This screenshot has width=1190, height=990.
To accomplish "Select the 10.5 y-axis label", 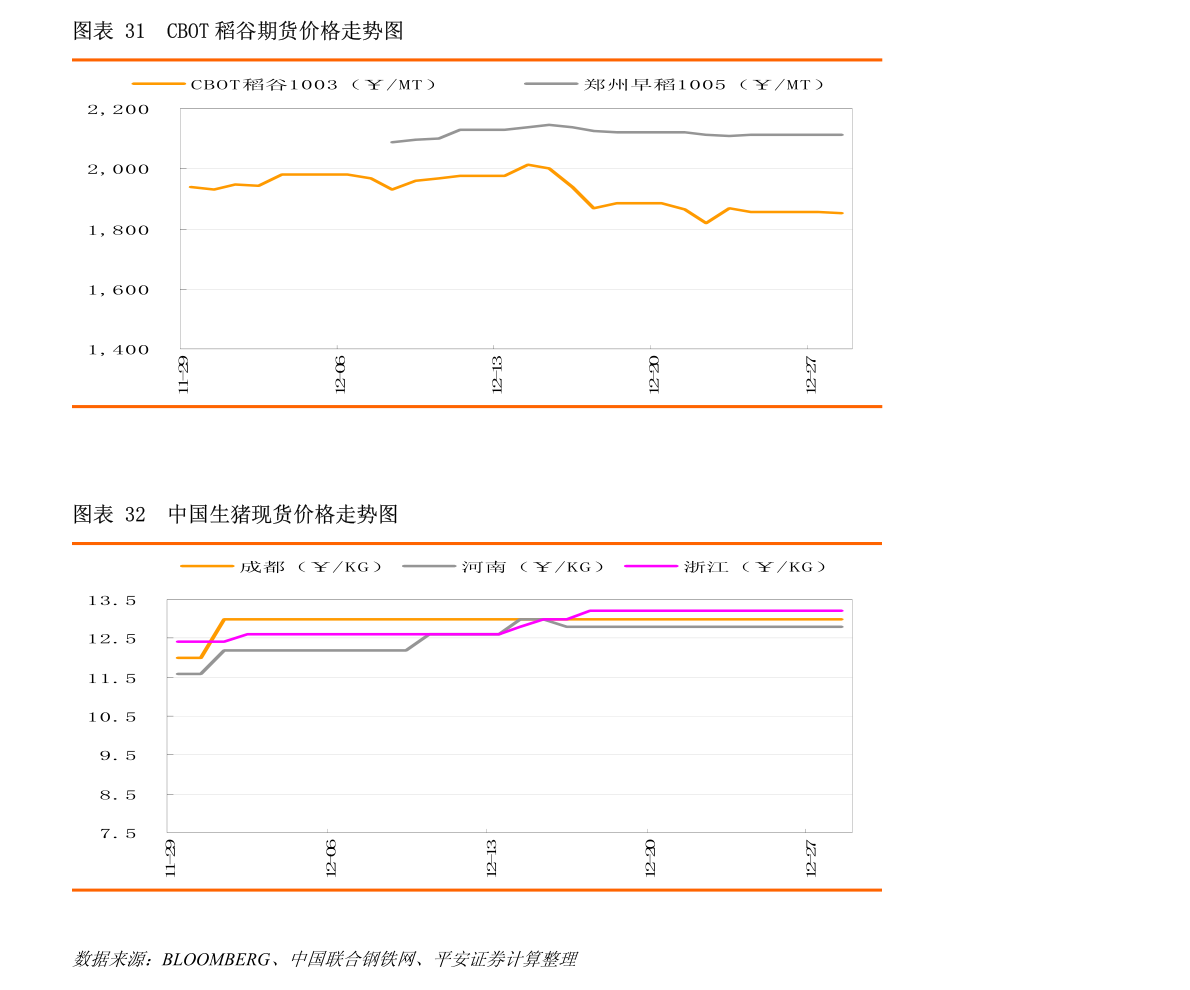I will 112,717.
